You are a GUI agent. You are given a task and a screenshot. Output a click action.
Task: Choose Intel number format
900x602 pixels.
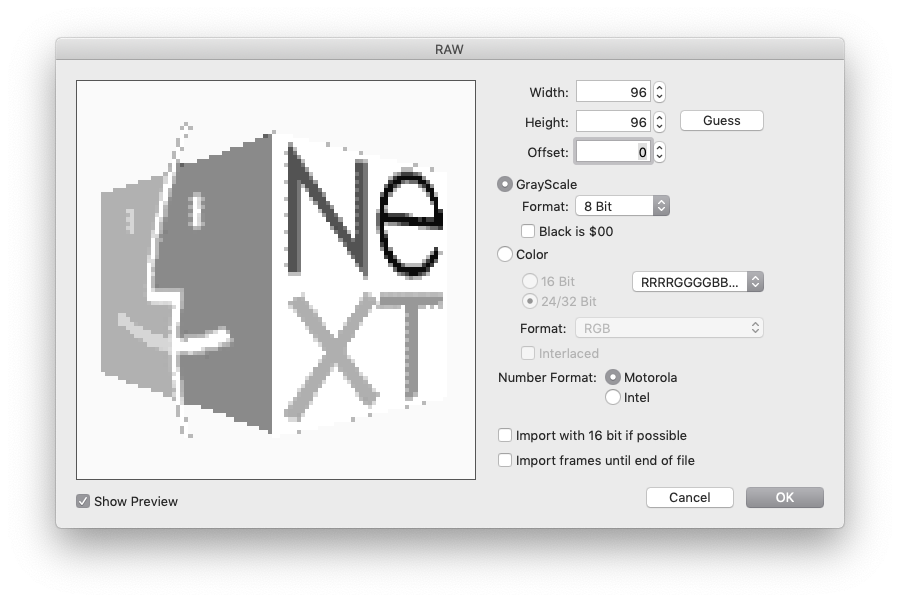tap(612, 397)
